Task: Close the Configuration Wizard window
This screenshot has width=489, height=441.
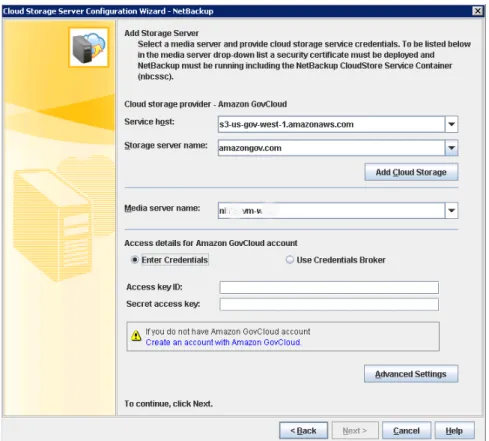Action: pos(478,11)
